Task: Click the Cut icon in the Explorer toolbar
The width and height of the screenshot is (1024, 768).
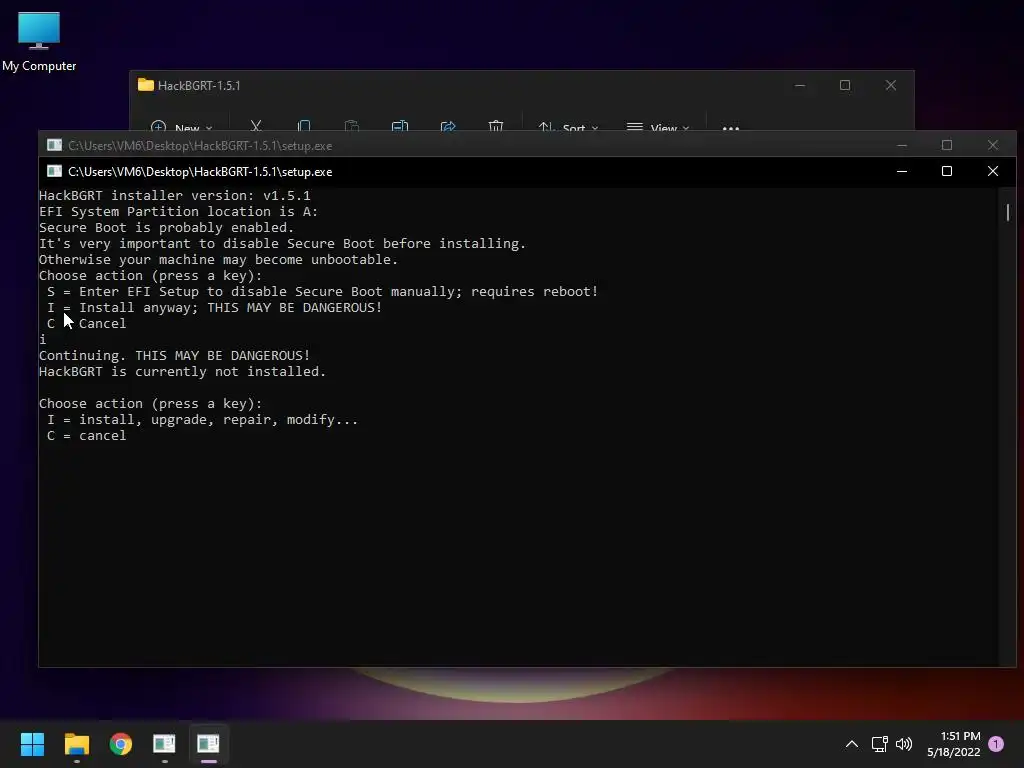Action: coord(256,125)
